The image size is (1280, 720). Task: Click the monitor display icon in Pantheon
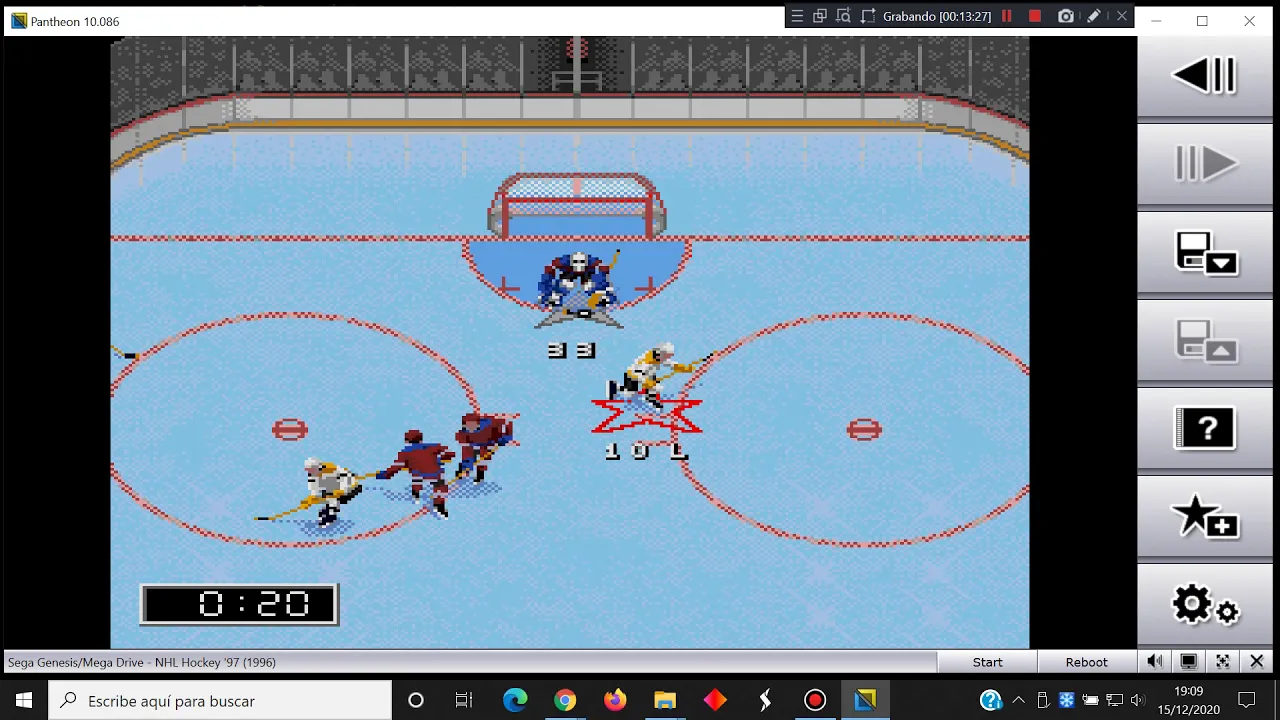point(1189,661)
